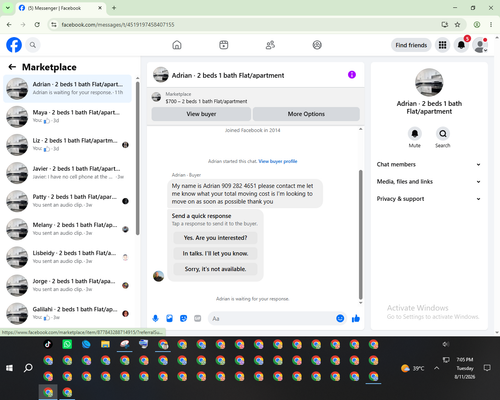
Task: Open the Groups navigation icon
Action: 317,45
